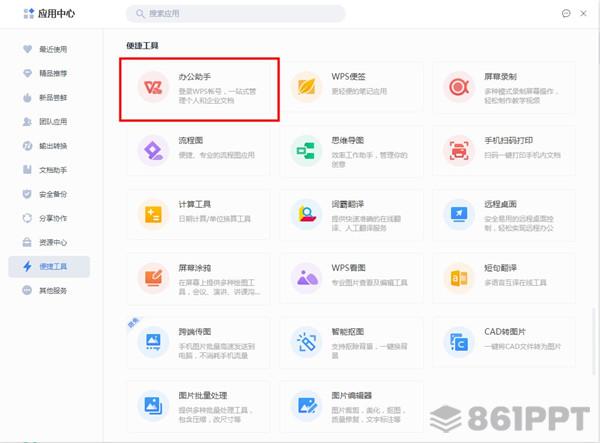Open the 手机扫码打印 scan print icon
This screenshot has width=600, height=443.
pyautogui.click(x=459, y=150)
